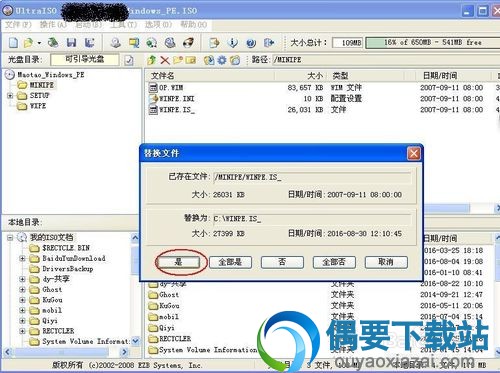Screen dimensions: 500x373
Task: Click the Open CD/DVD disc toolbar icon
Action: pos(53,43)
